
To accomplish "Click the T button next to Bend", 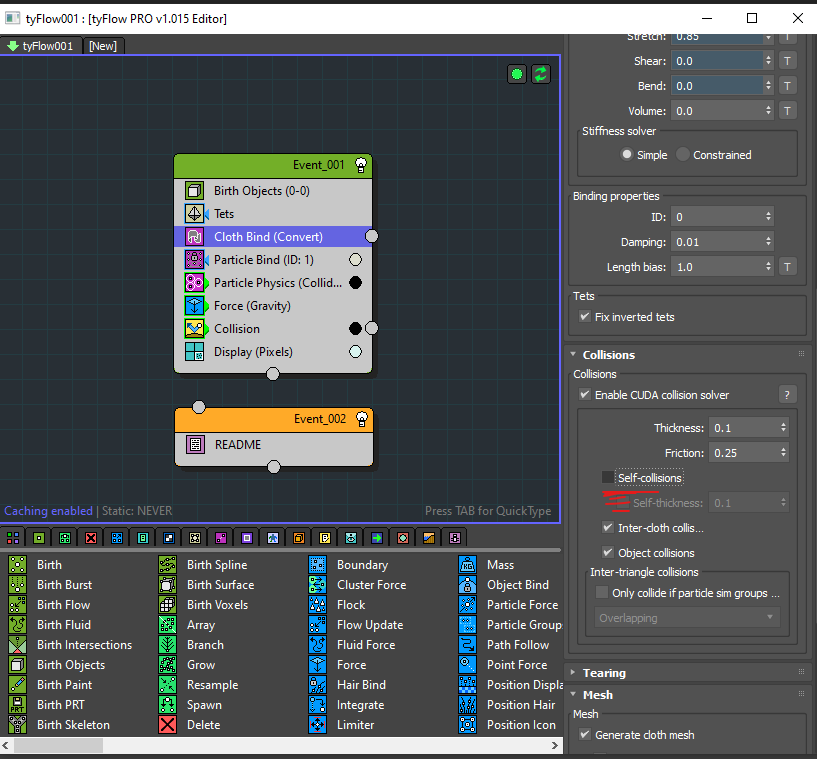I will tap(787, 86).
